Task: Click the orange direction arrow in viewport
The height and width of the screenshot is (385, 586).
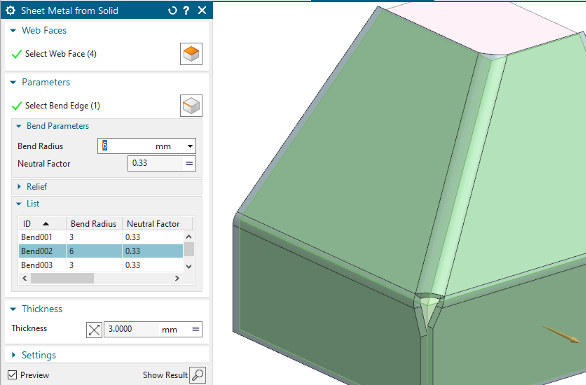Action: (561, 334)
